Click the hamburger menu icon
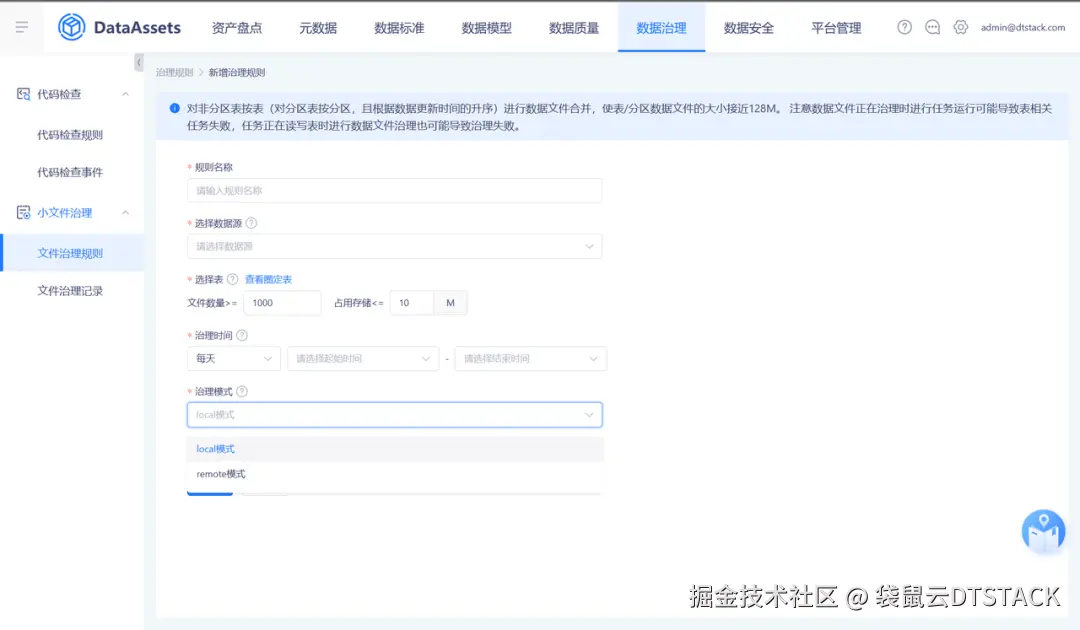 pos(21,28)
